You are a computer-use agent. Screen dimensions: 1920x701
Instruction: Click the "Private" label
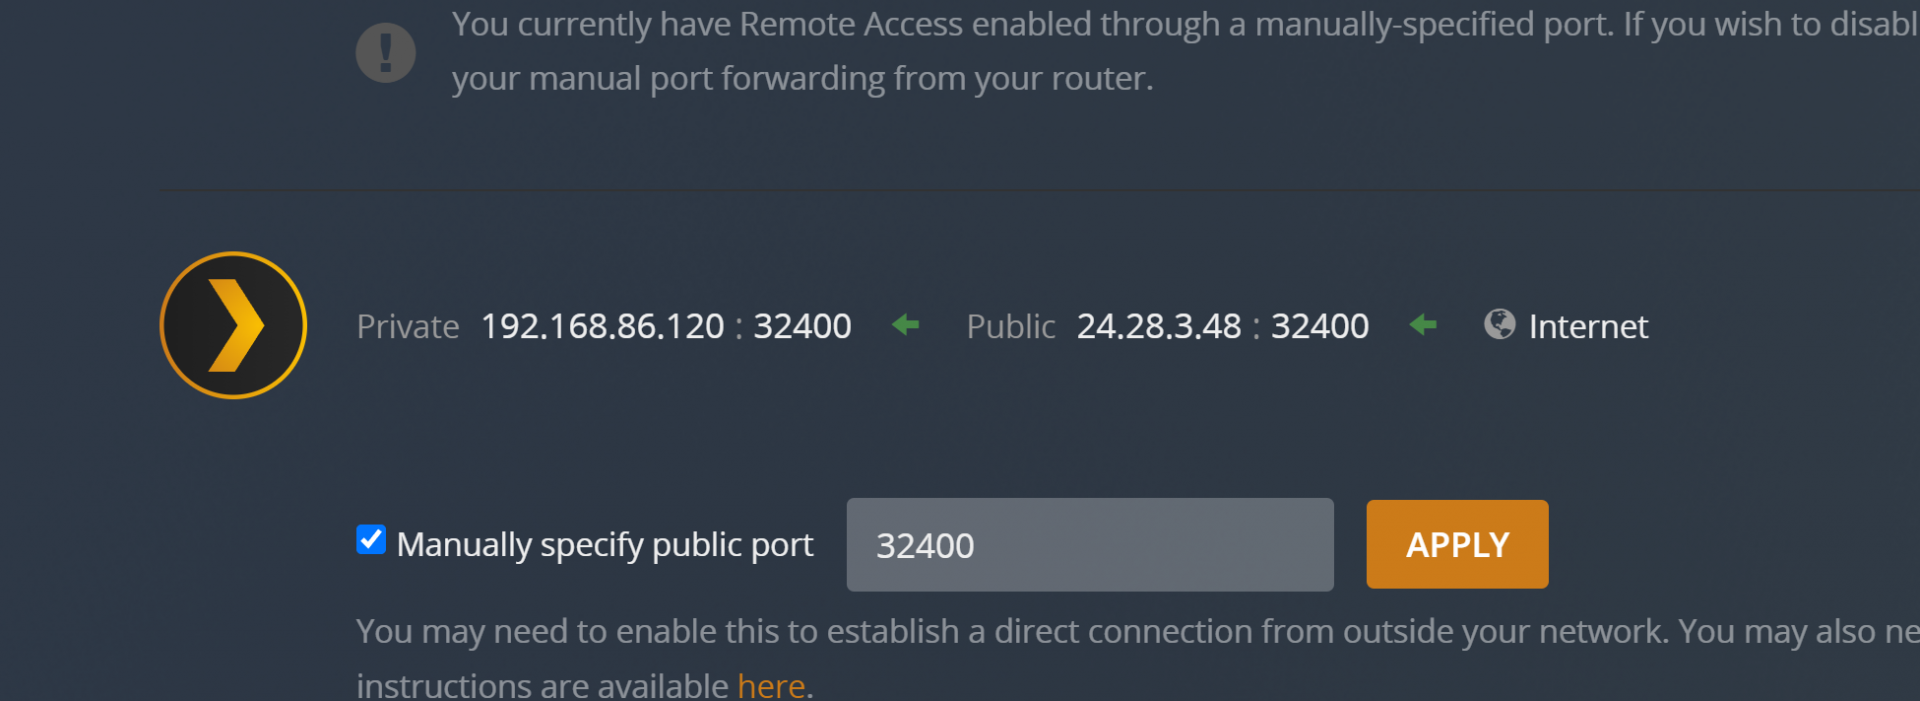coord(408,327)
